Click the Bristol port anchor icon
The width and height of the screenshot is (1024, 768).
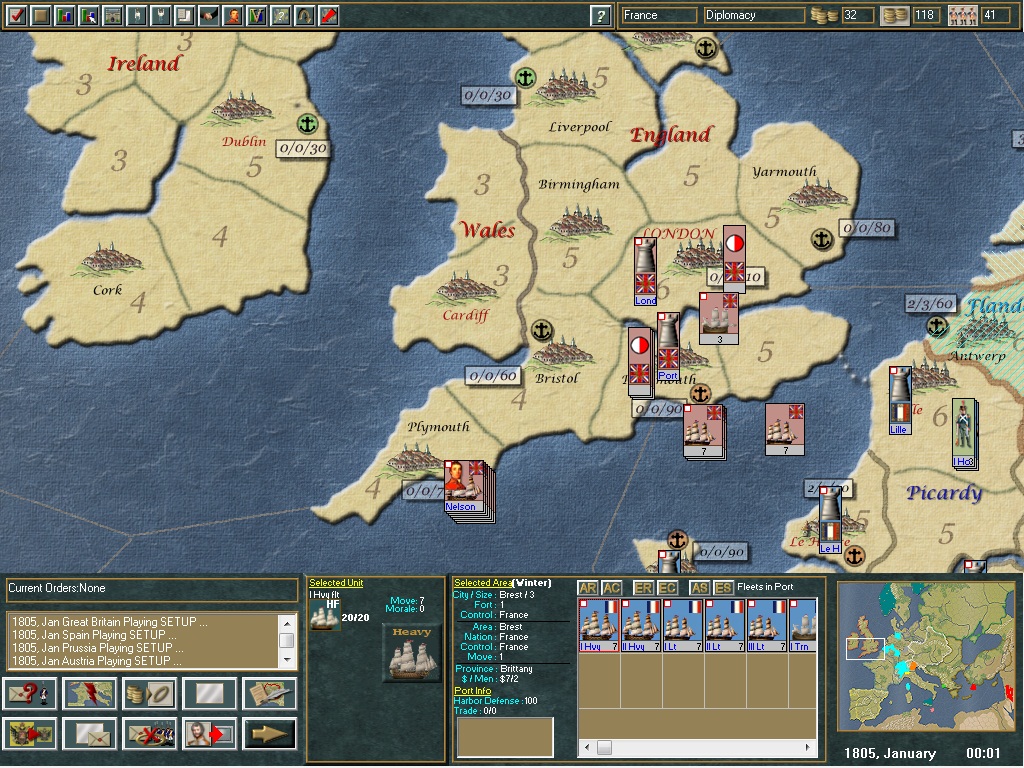[541, 330]
